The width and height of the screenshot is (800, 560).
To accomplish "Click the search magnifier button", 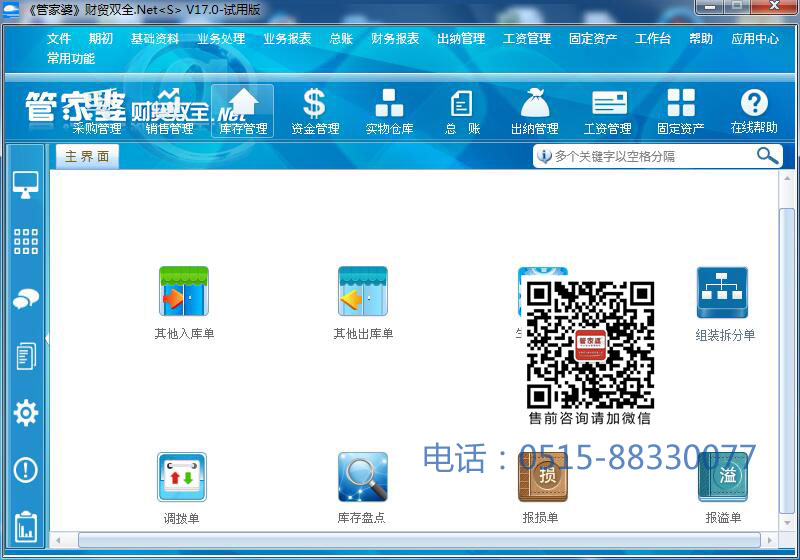I will coord(767,156).
